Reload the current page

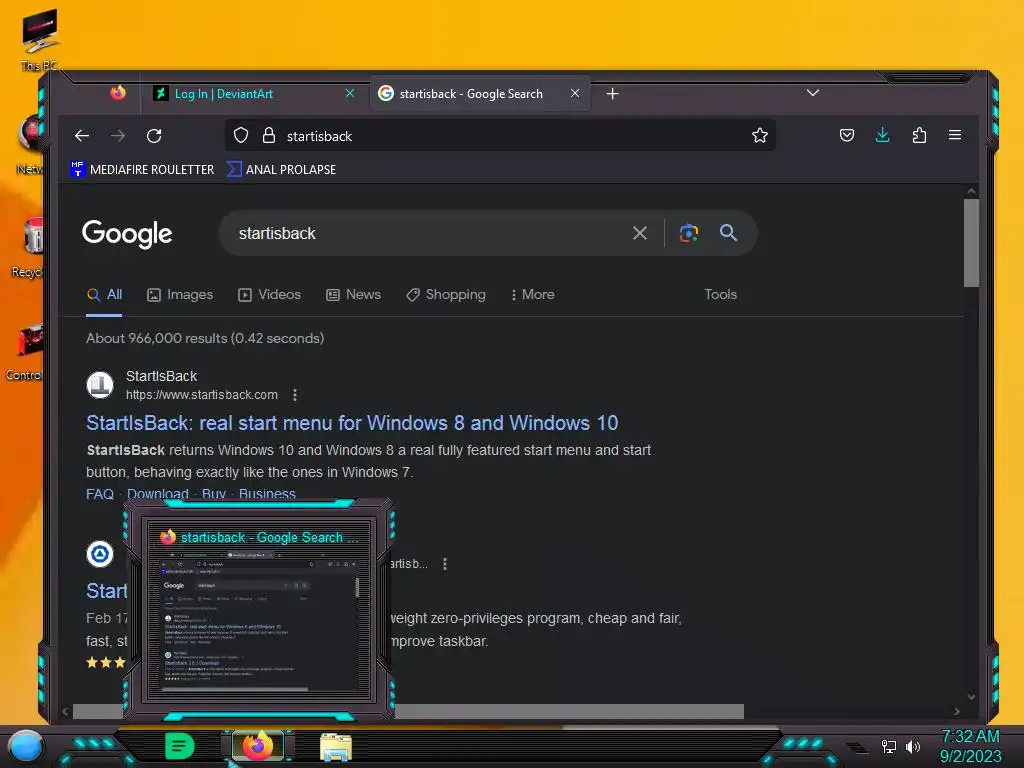[x=154, y=136]
